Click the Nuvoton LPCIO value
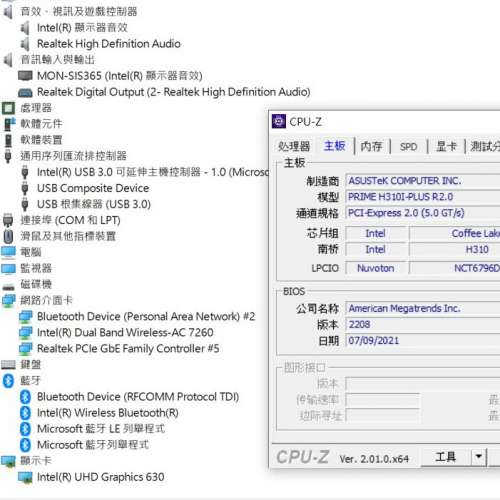The width and height of the screenshot is (500, 500). pos(376,268)
